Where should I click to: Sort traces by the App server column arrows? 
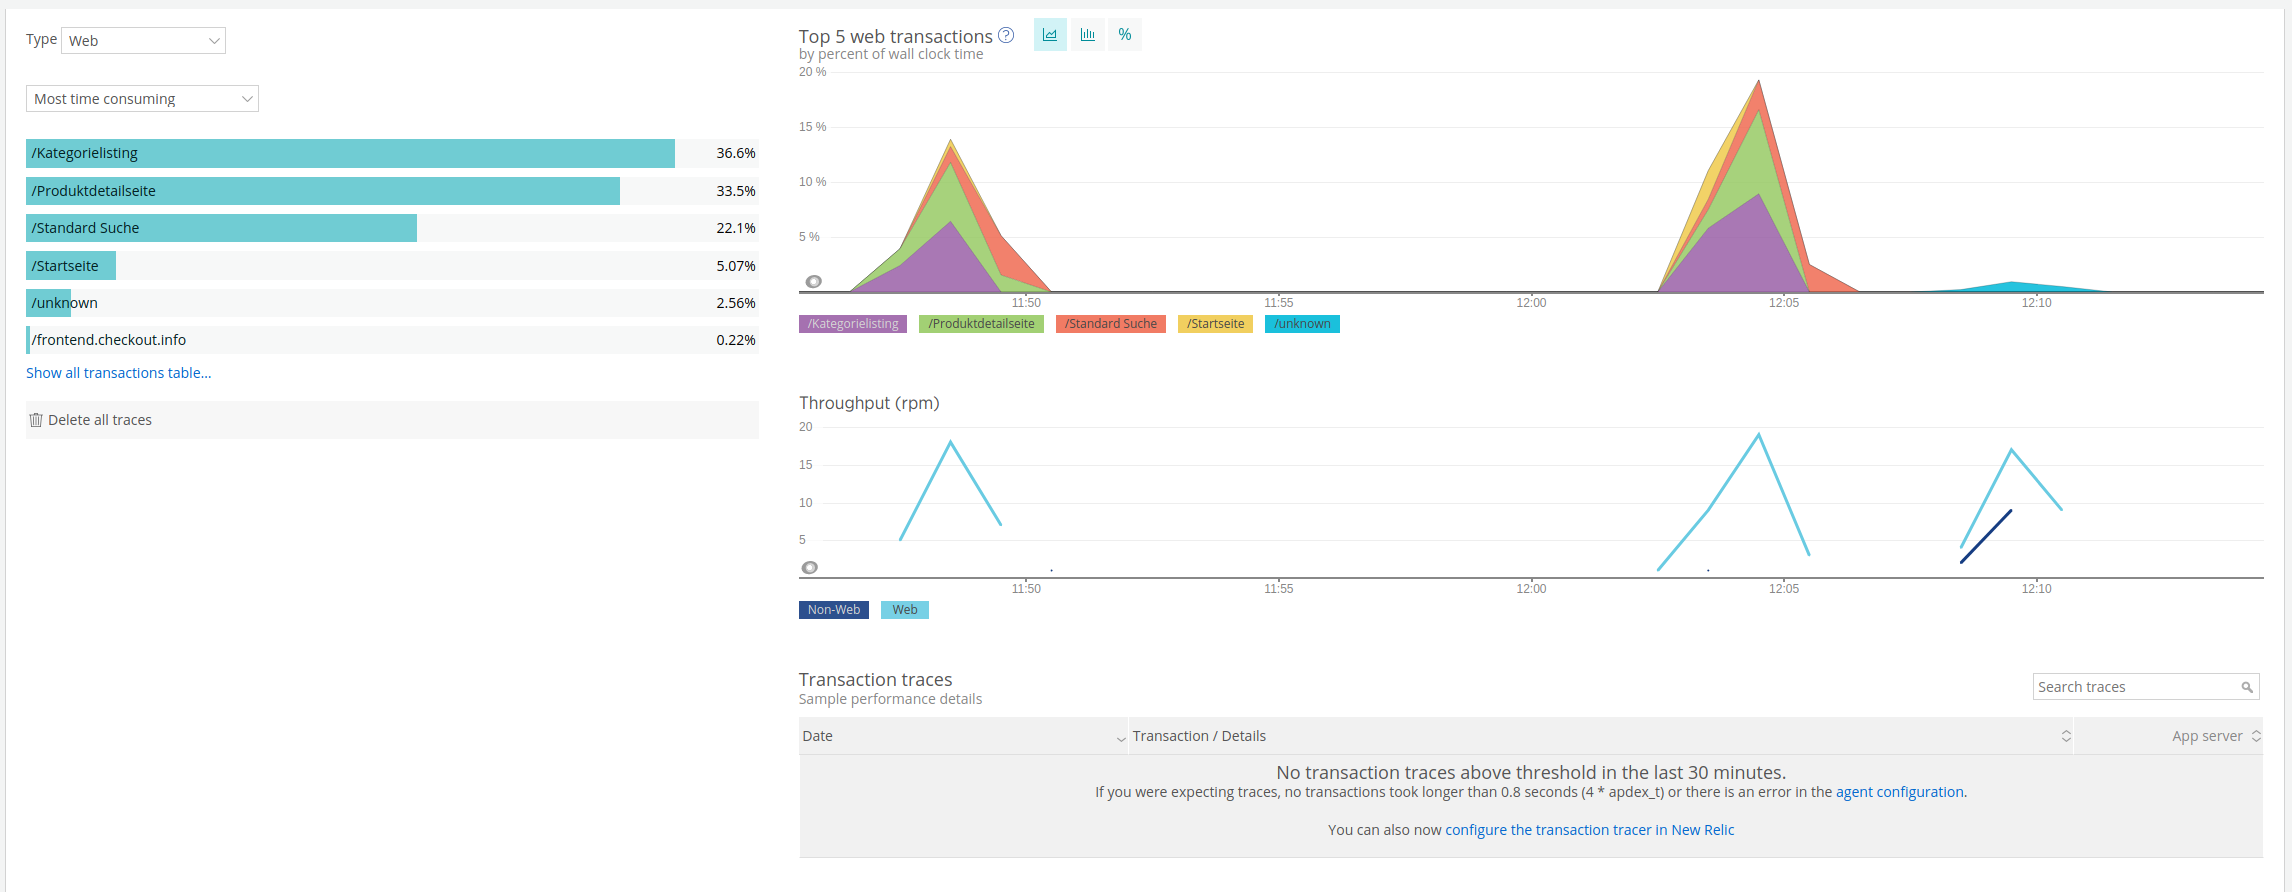pos(2256,736)
